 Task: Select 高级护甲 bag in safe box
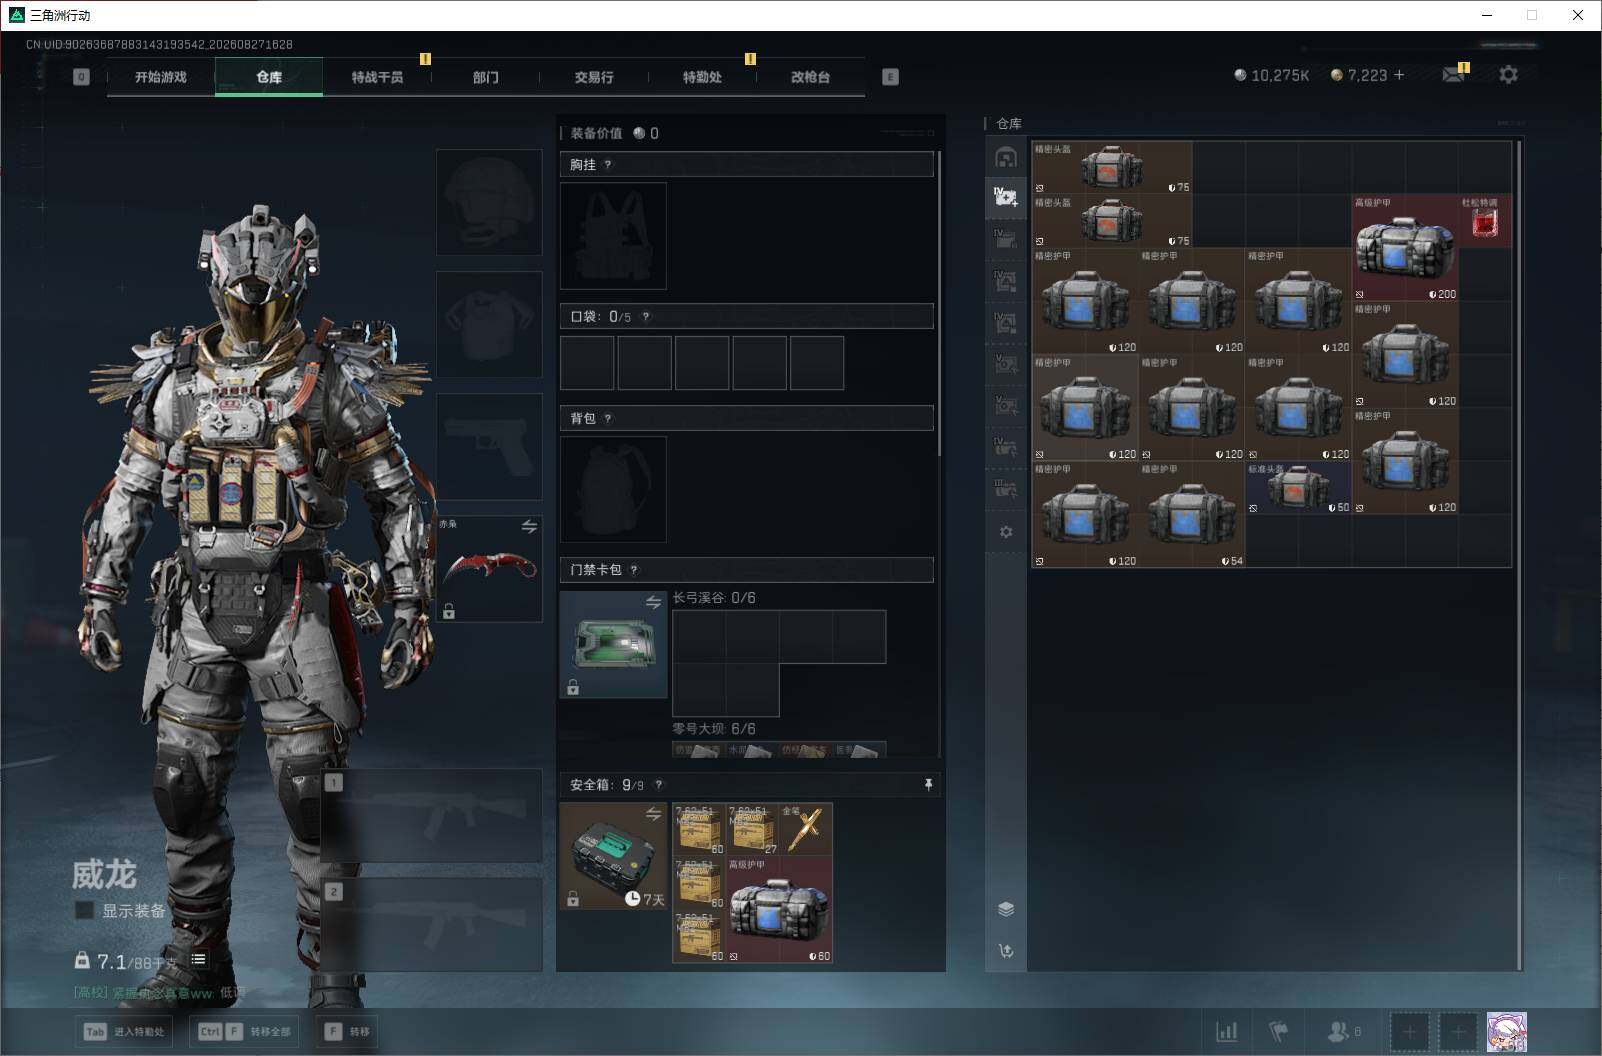coord(779,909)
